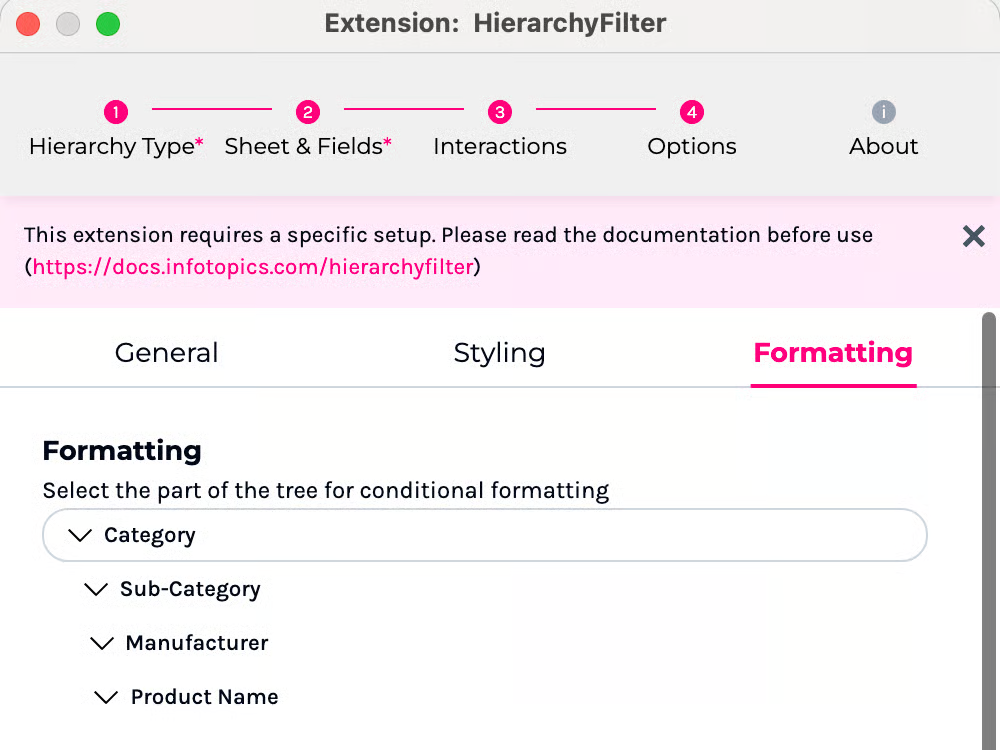Click the step 1 circle icon

(116, 112)
